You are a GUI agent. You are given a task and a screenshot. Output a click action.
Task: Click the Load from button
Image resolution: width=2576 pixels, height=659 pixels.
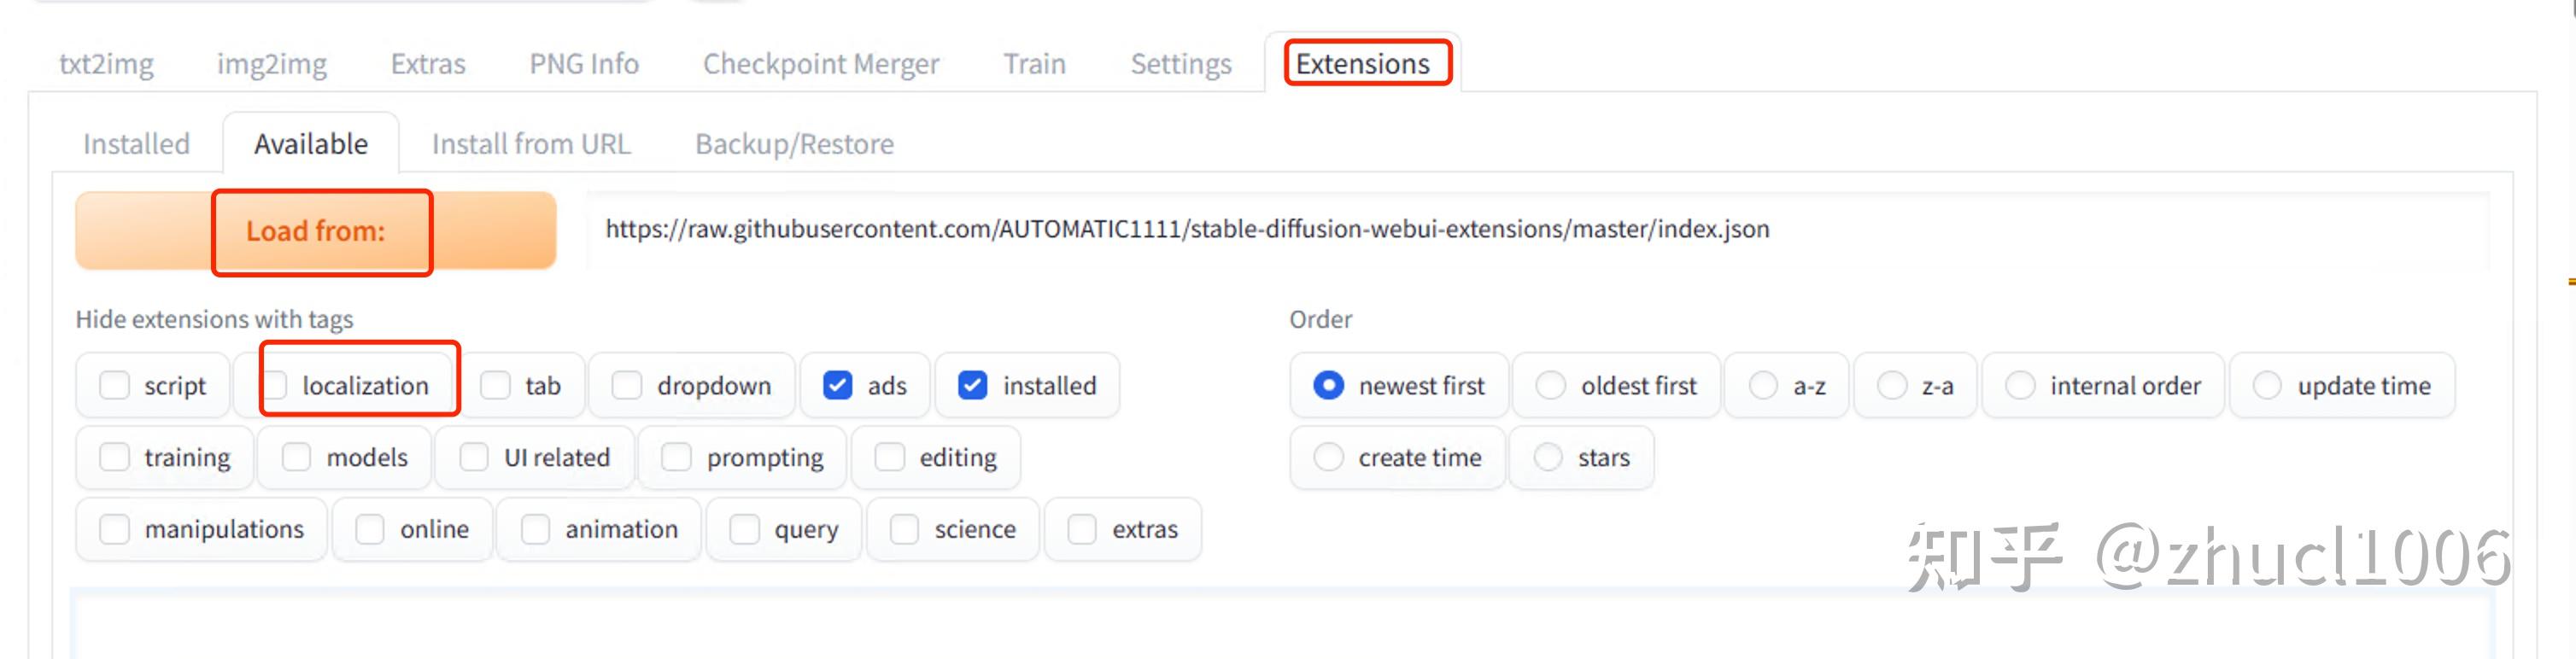[316, 231]
